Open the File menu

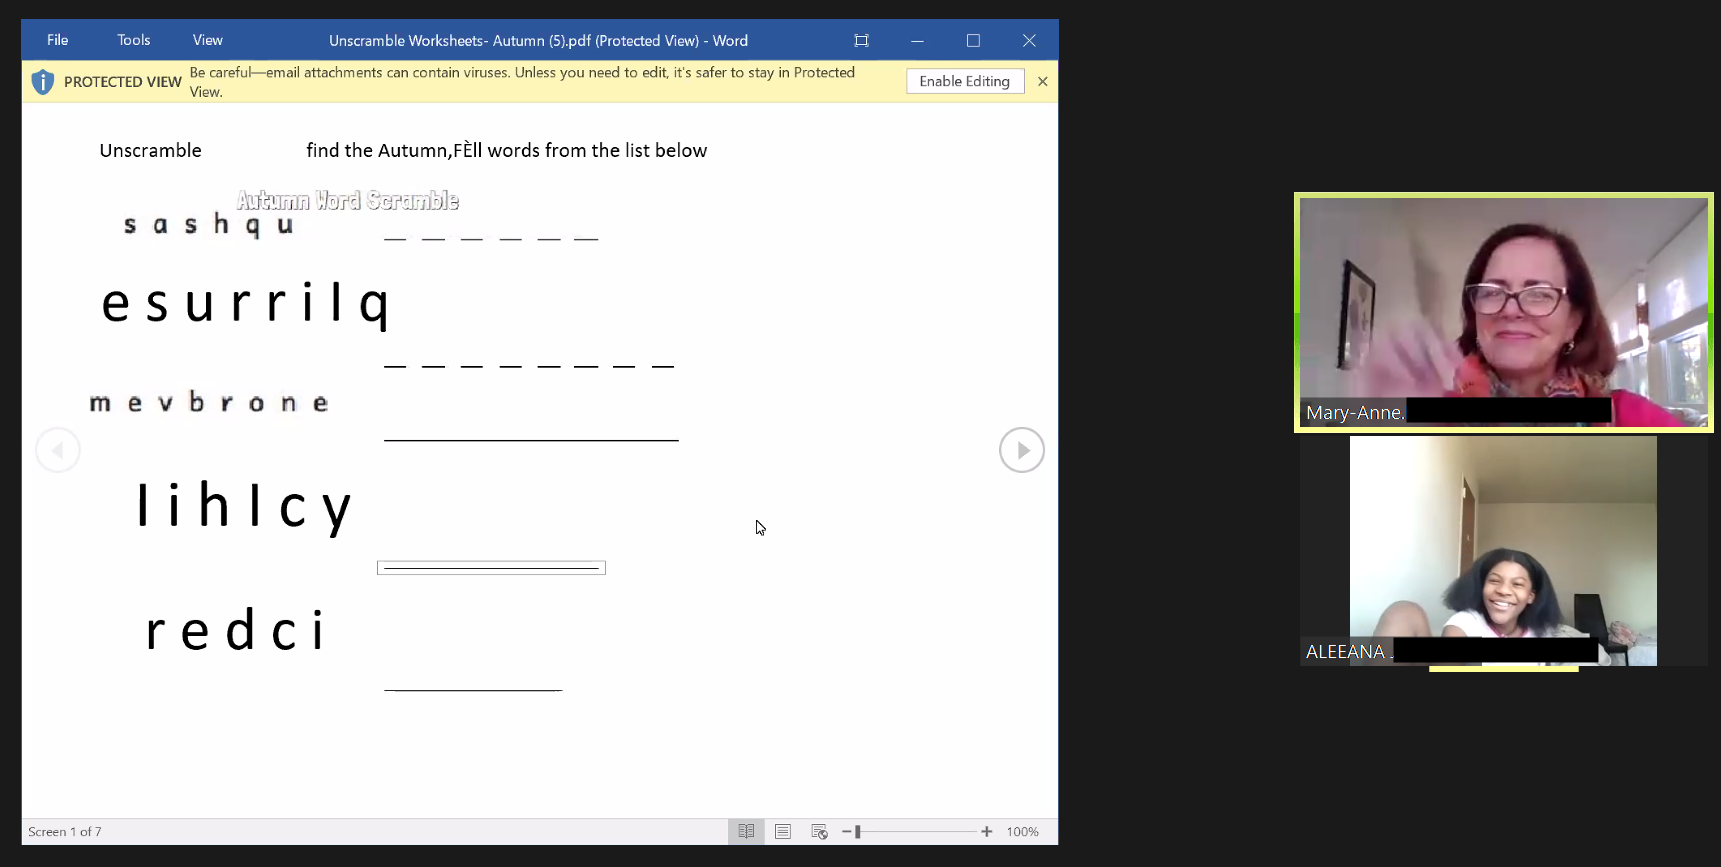(x=58, y=40)
